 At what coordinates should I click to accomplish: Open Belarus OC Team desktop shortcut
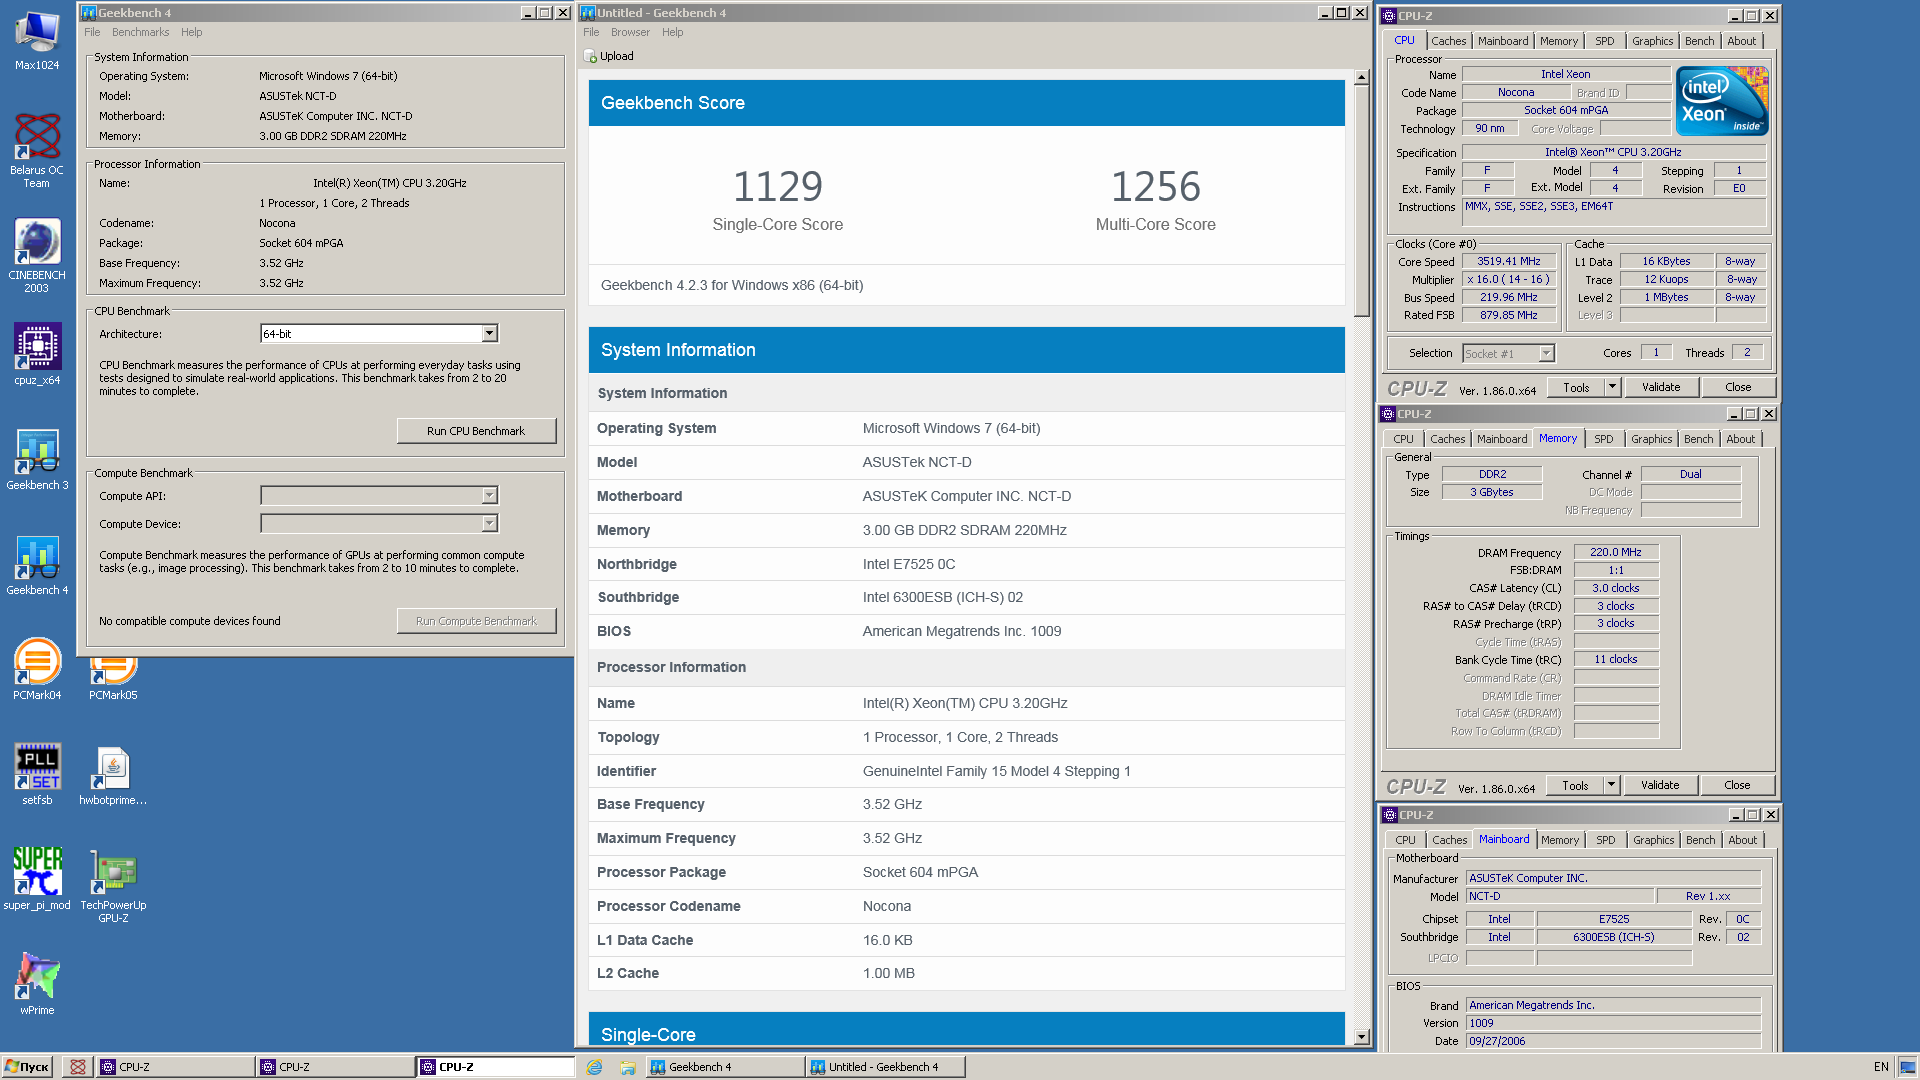37,150
